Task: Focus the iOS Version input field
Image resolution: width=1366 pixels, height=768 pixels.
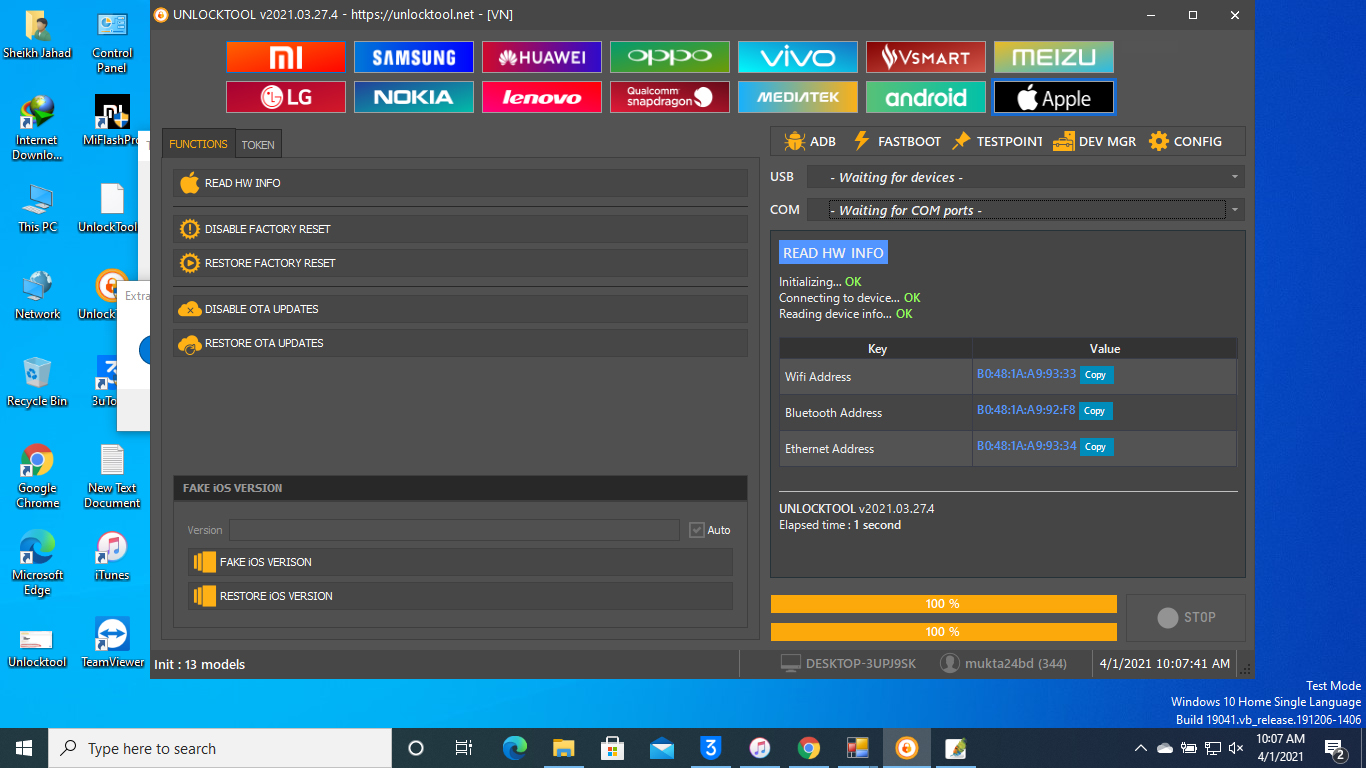Action: [454, 530]
